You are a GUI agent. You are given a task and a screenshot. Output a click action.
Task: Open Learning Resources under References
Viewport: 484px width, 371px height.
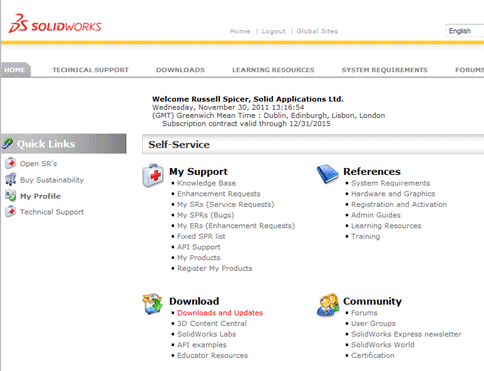[x=386, y=226]
